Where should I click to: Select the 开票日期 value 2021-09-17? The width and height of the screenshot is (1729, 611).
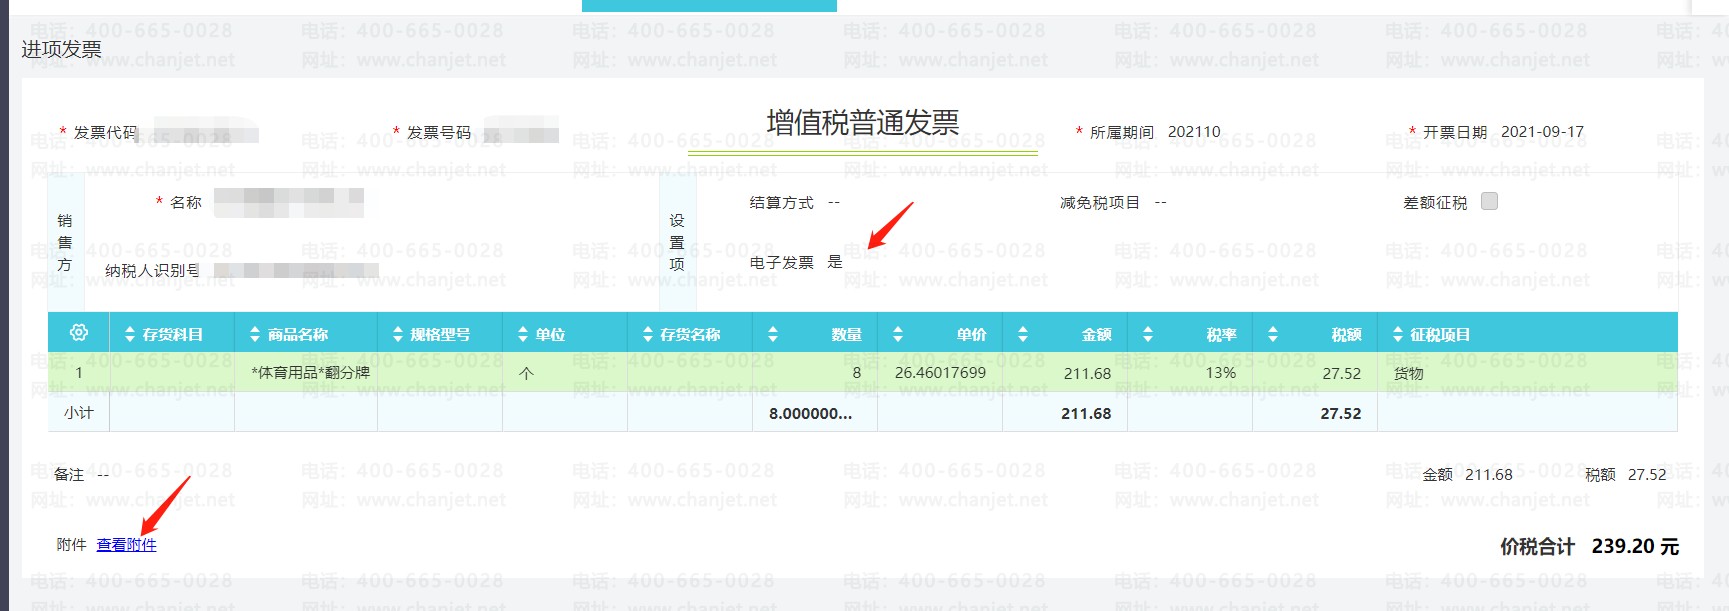(x=1542, y=132)
